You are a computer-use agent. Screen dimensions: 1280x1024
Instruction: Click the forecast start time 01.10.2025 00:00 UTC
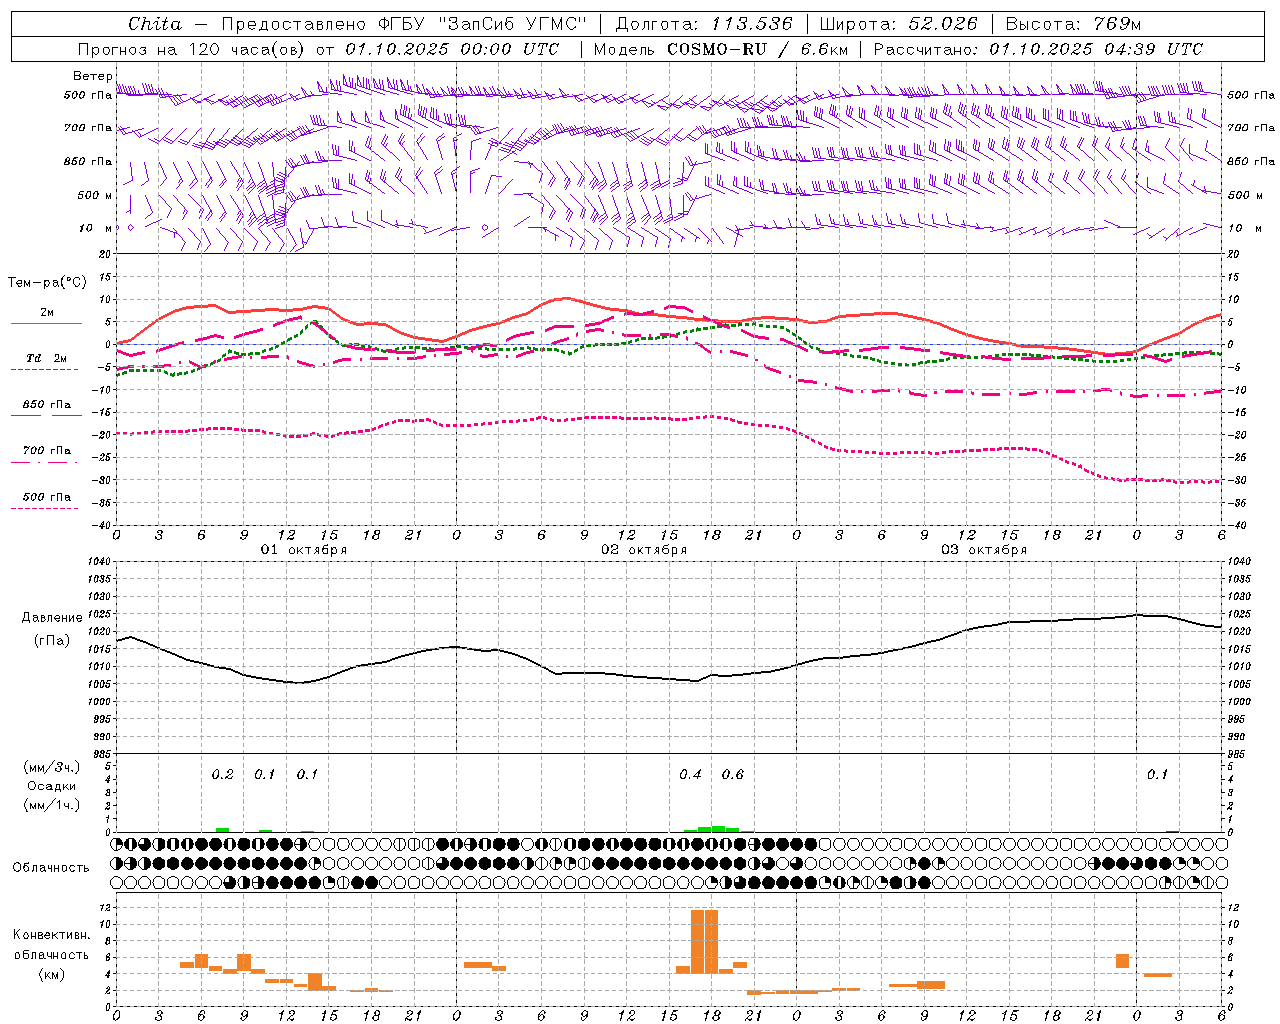(x=452, y=49)
